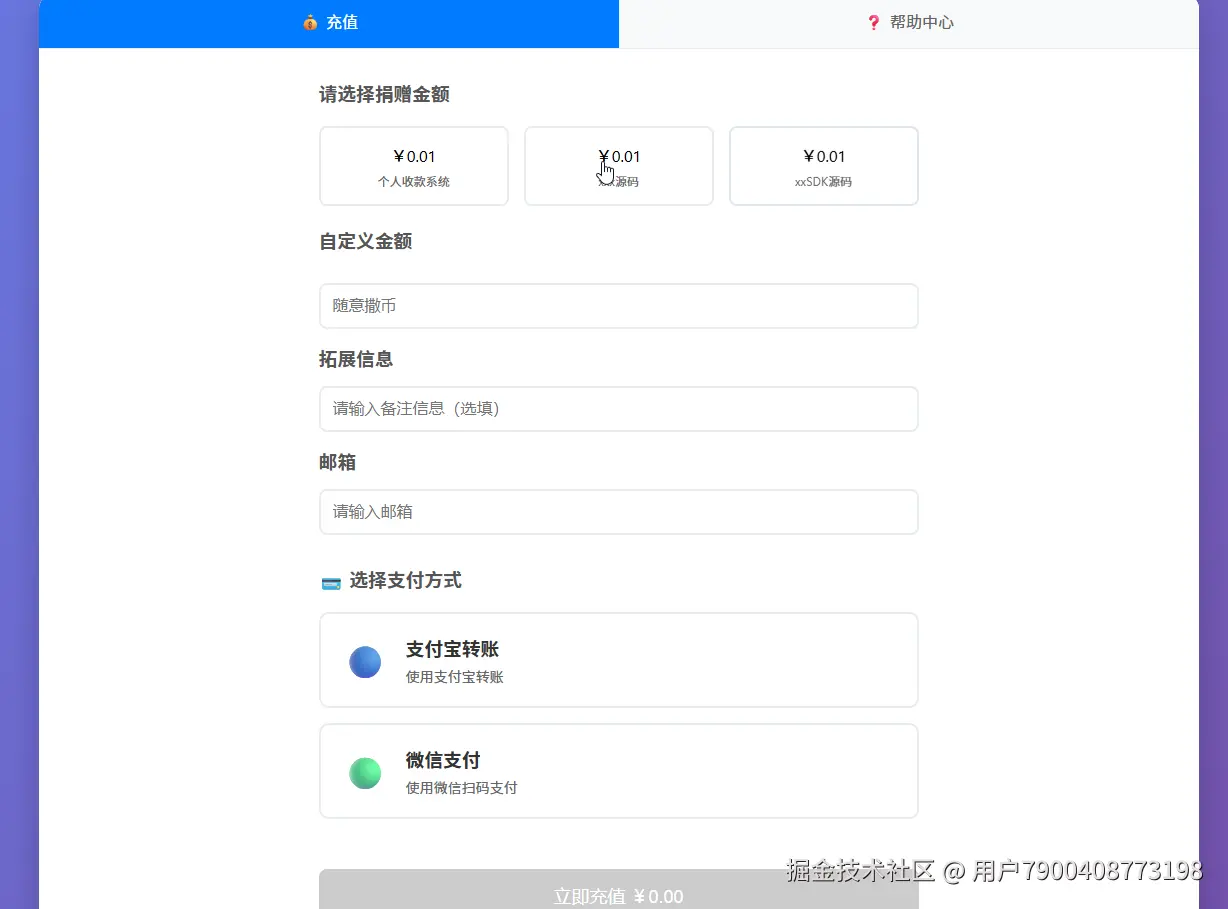
Task: Click the question mark icon on 帮助中心
Action: coord(873,23)
